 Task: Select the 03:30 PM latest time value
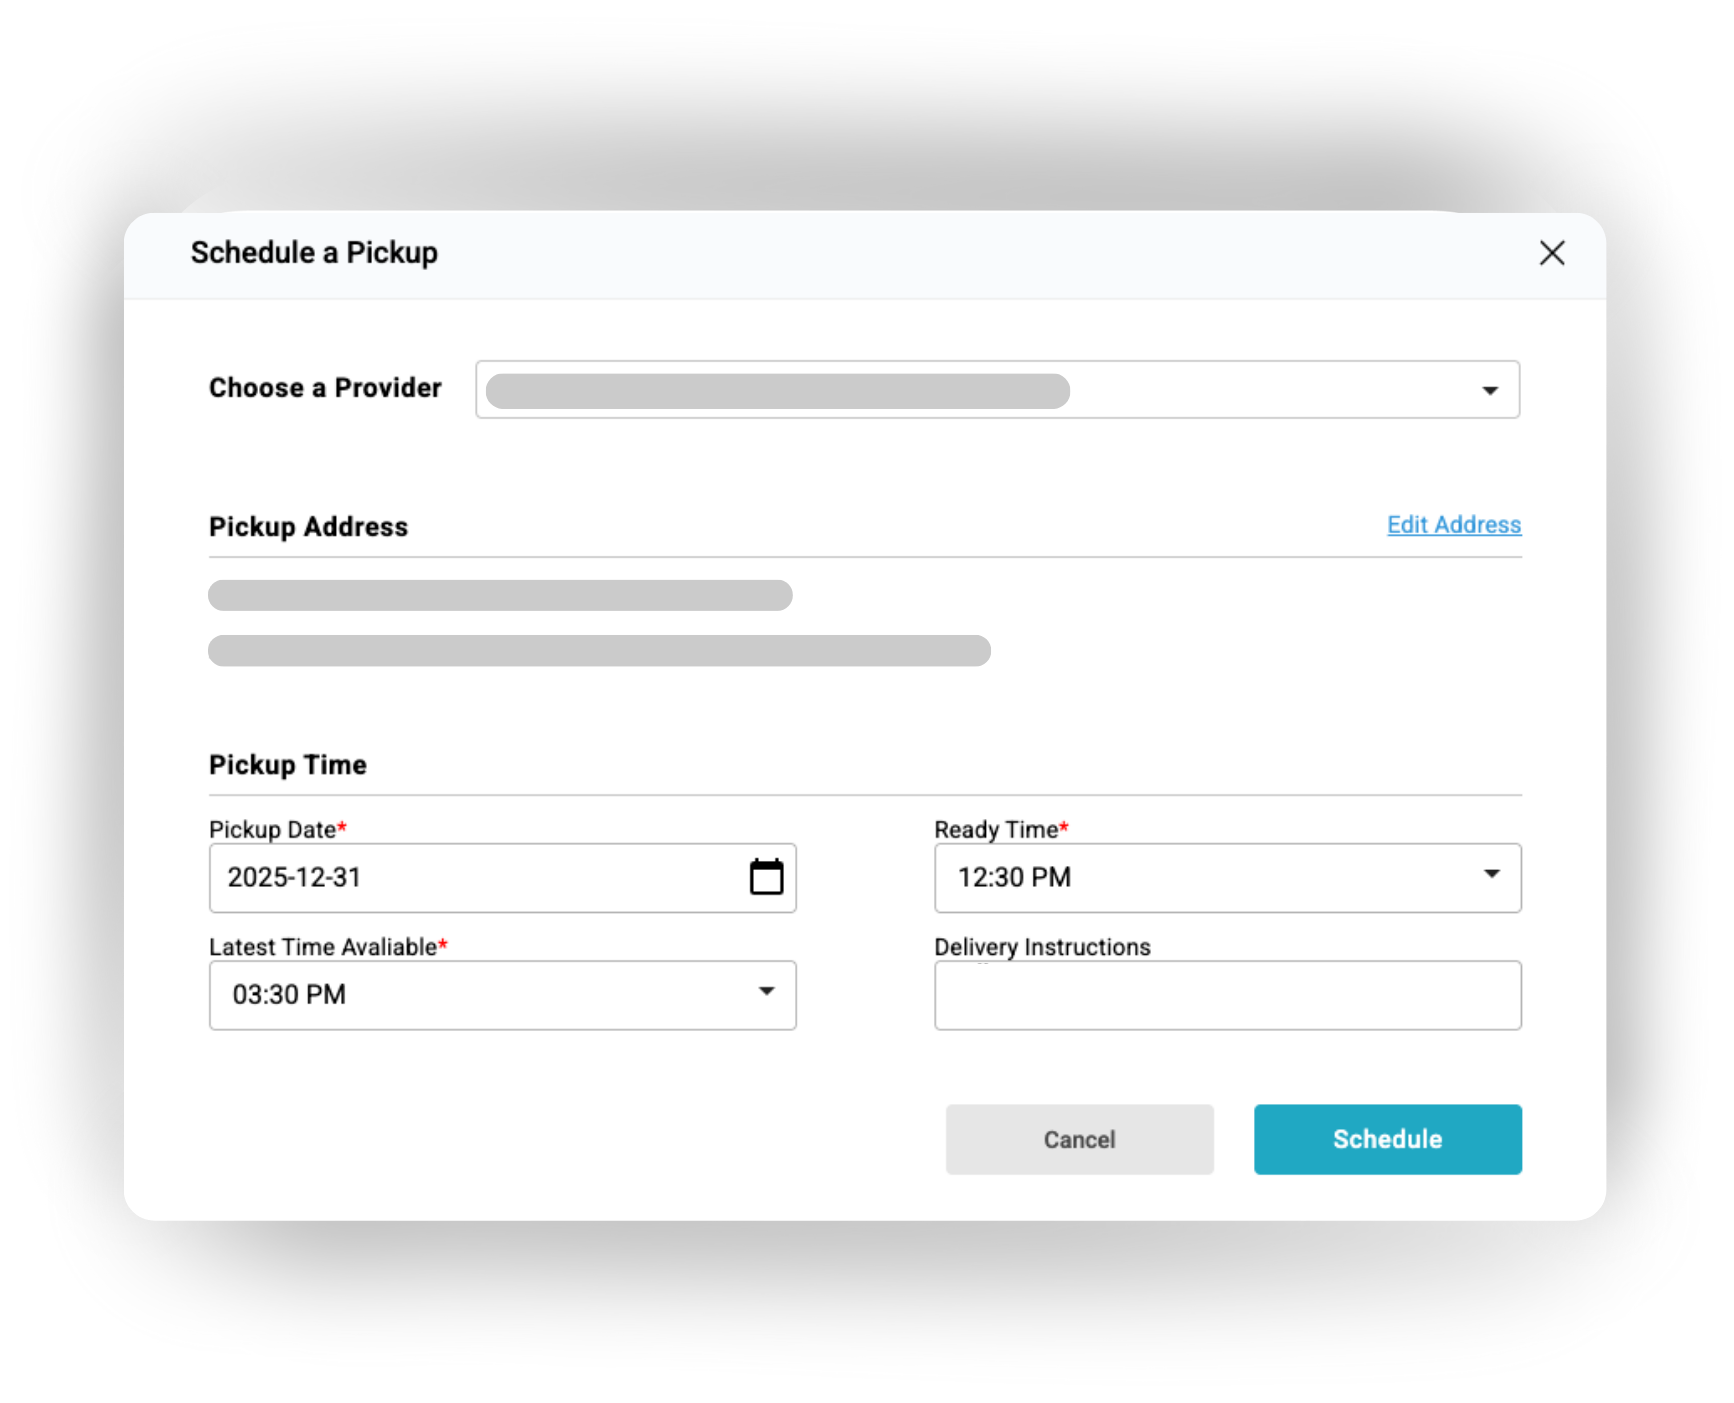289,995
